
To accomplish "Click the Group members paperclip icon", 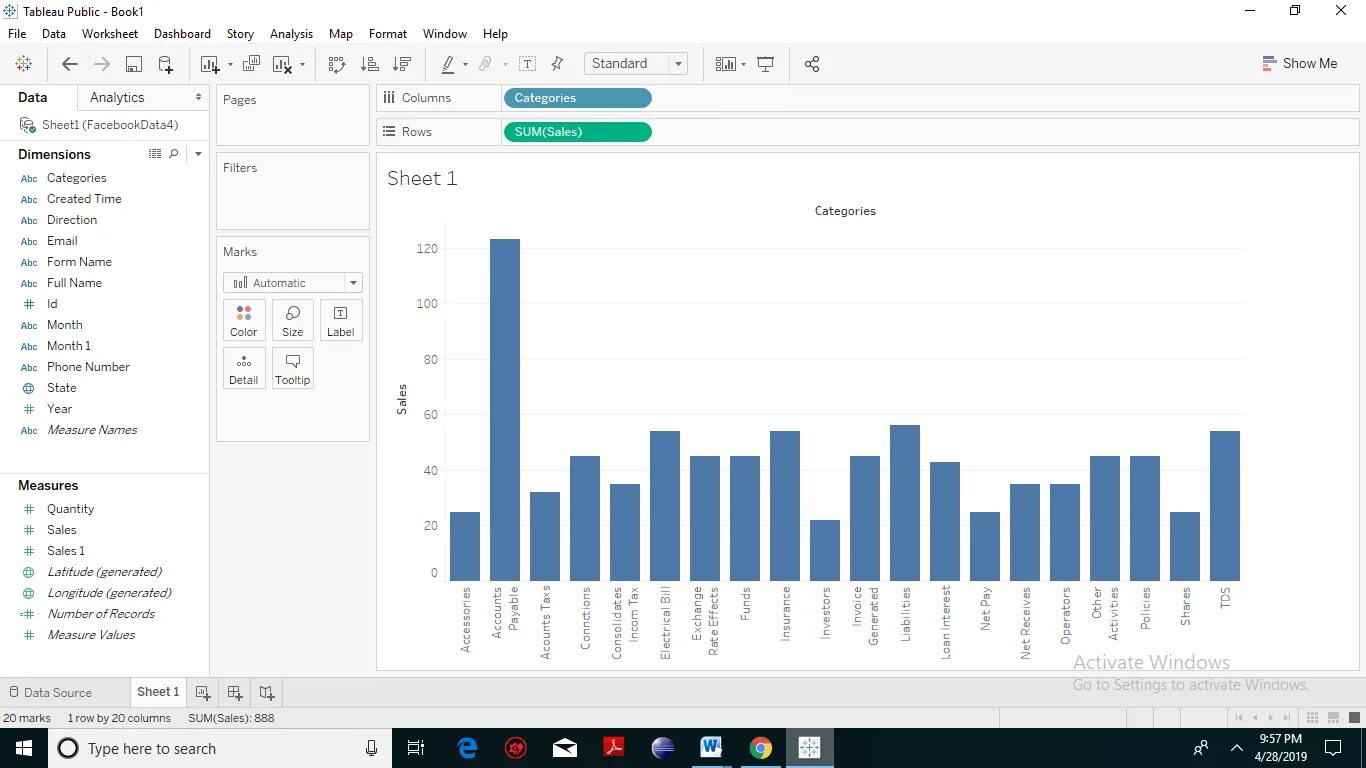I will [x=485, y=64].
